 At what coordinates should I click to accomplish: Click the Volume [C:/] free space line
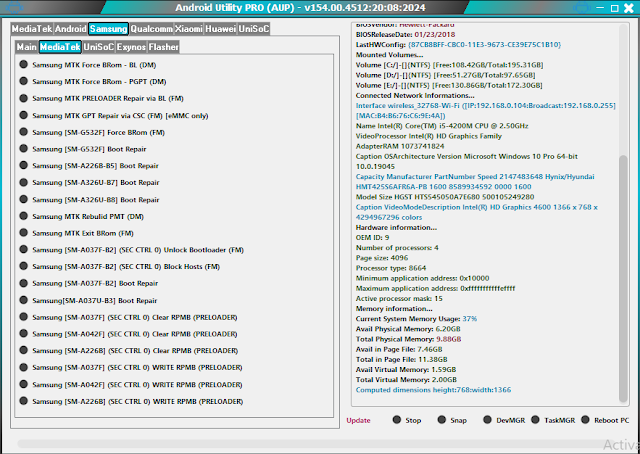[x=449, y=65]
